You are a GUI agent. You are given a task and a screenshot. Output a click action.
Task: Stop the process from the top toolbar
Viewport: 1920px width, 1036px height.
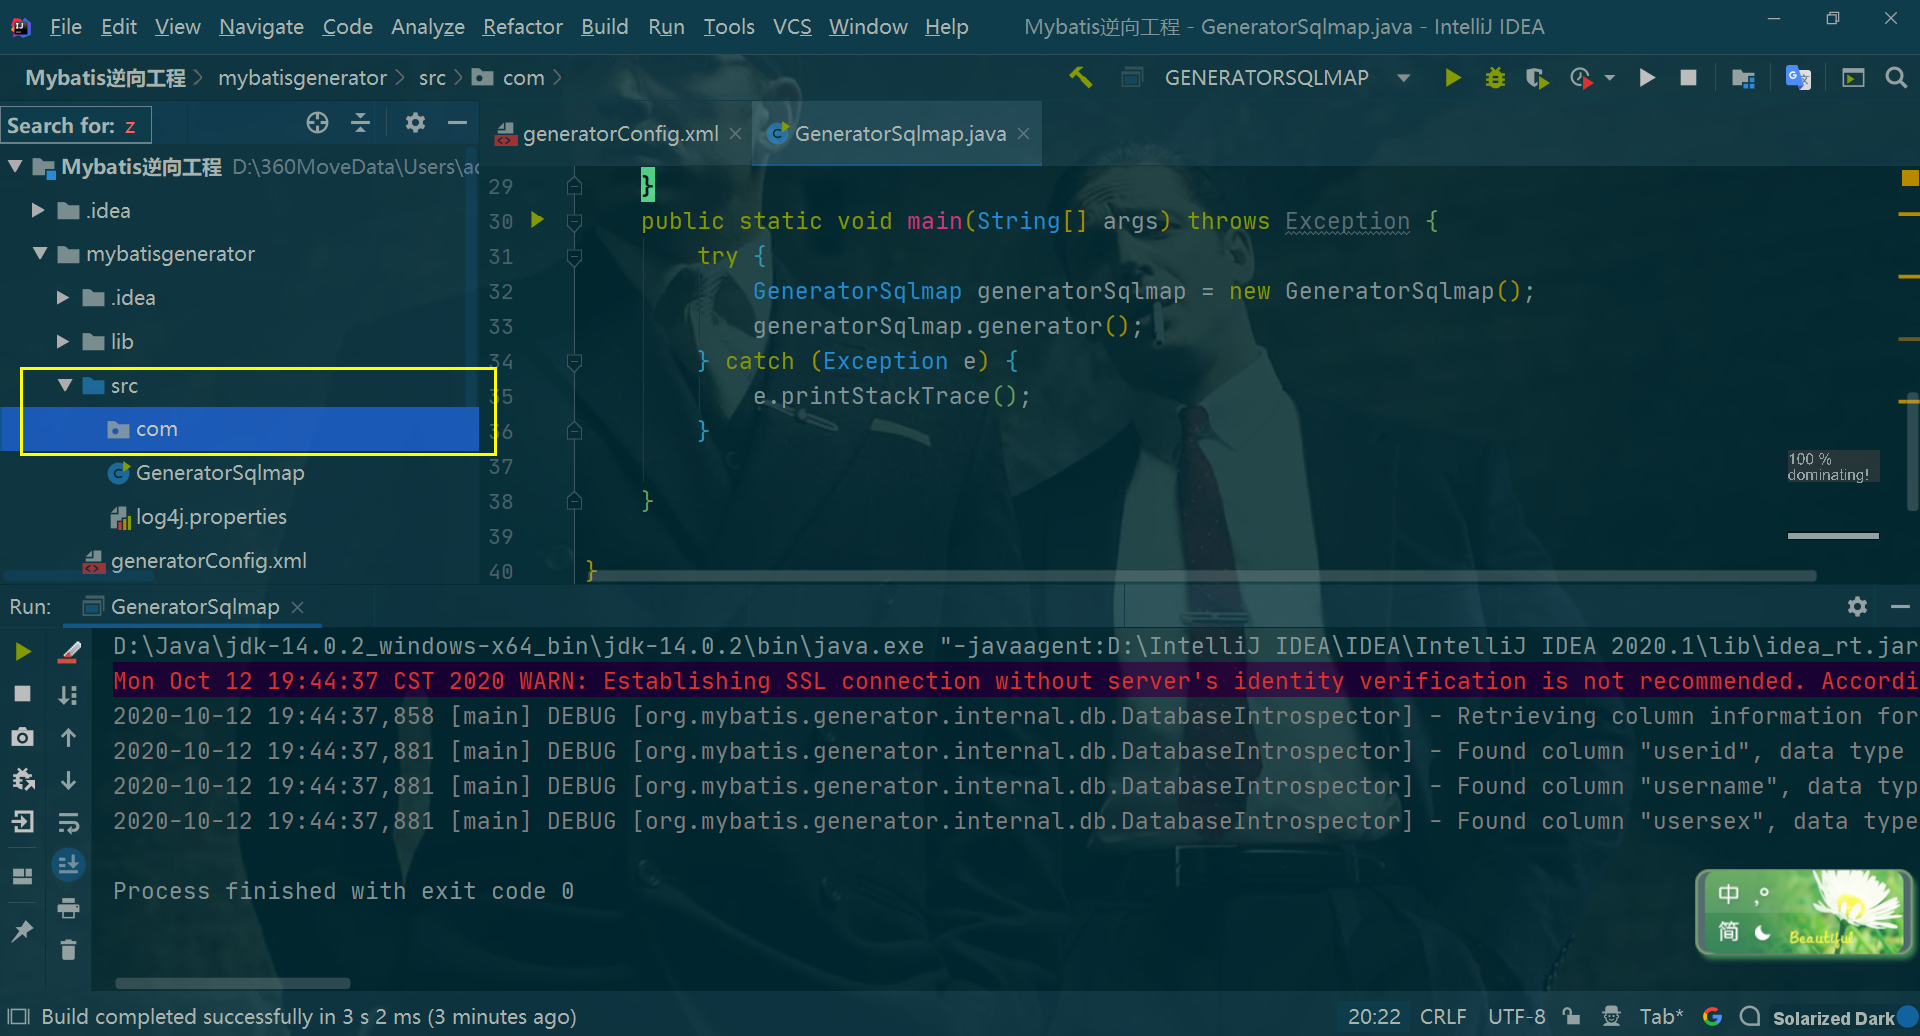(x=1688, y=78)
